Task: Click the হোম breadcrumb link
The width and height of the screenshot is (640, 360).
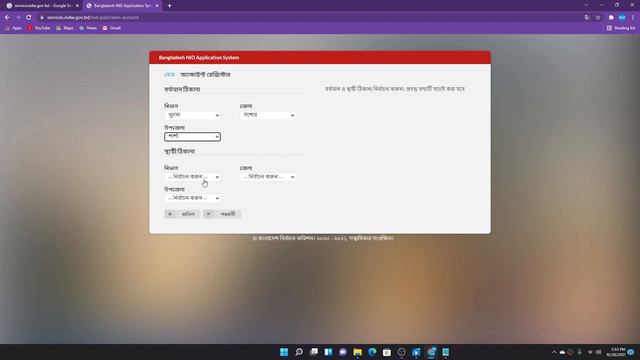Action: [169, 74]
